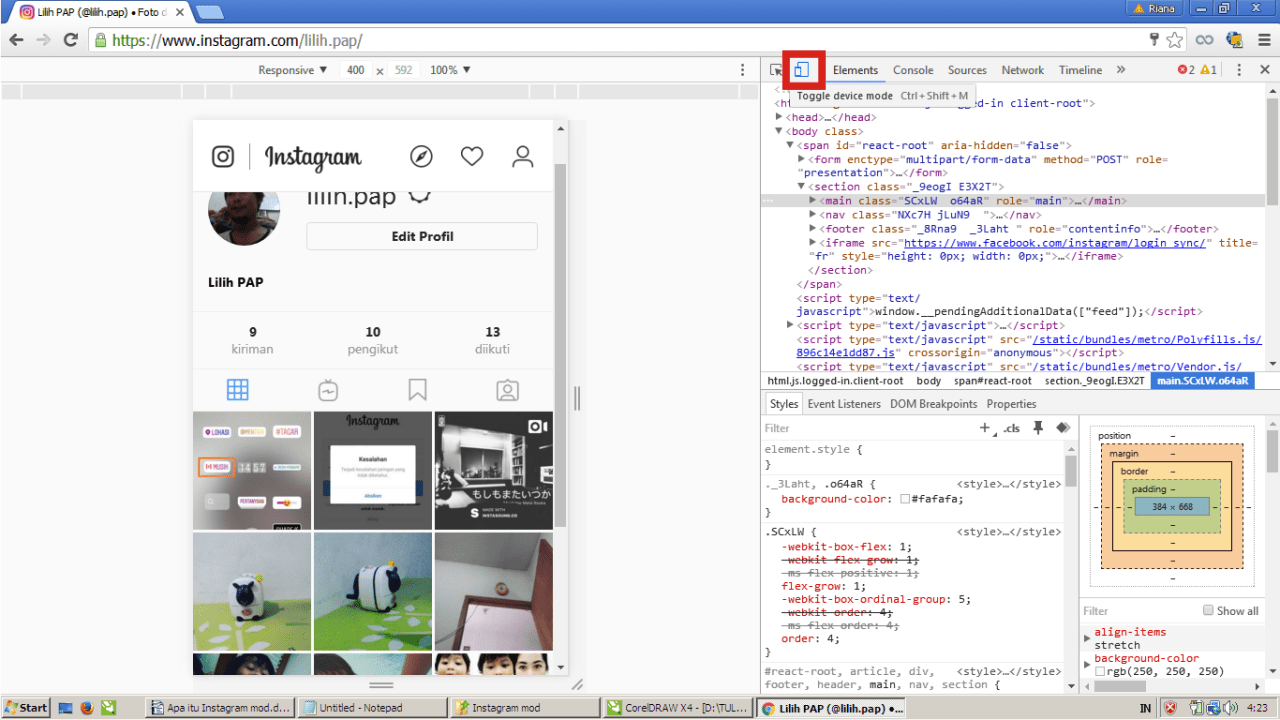Click the Instagram camera logo icon
Viewport: 1280px width, 720px height.
(223, 157)
